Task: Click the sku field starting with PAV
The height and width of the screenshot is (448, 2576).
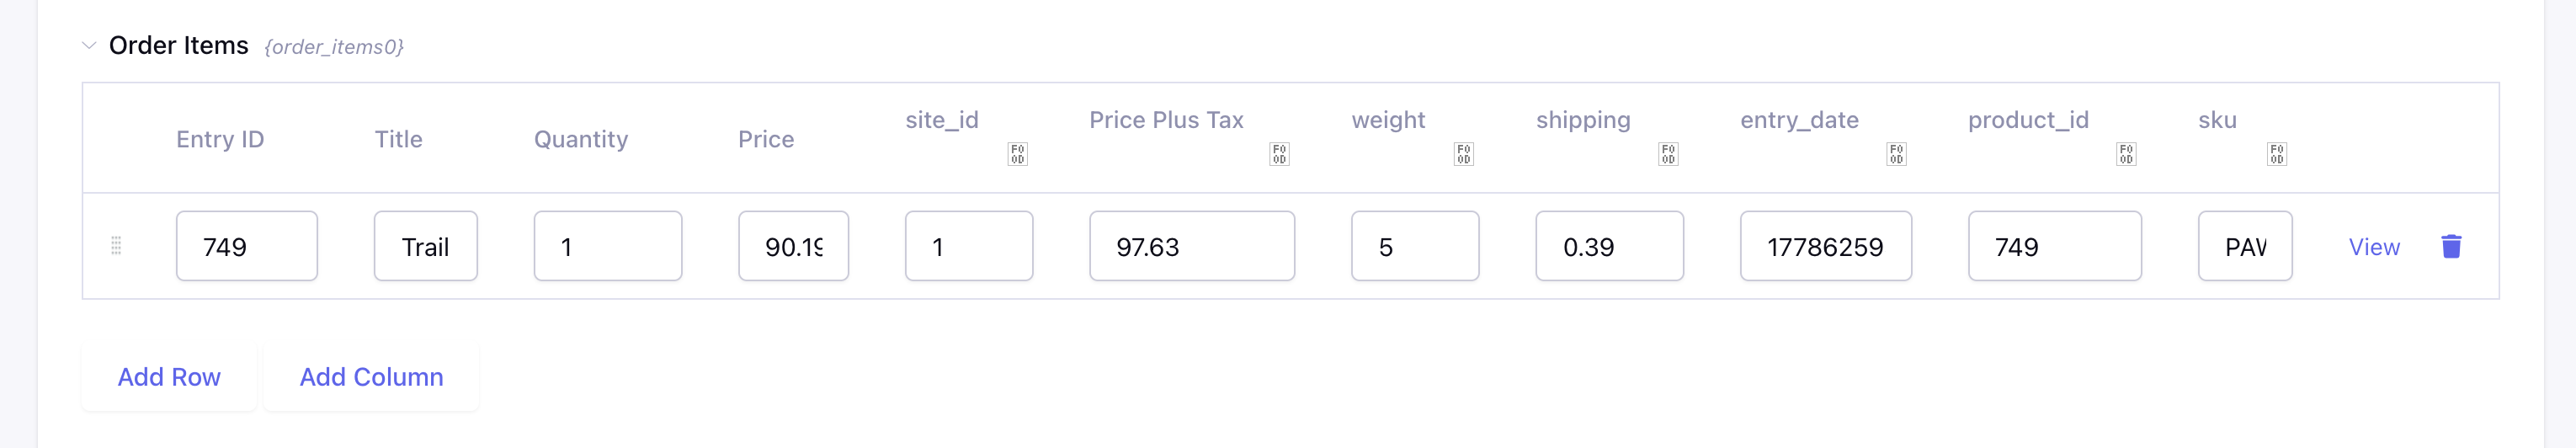Action: 2245,246
